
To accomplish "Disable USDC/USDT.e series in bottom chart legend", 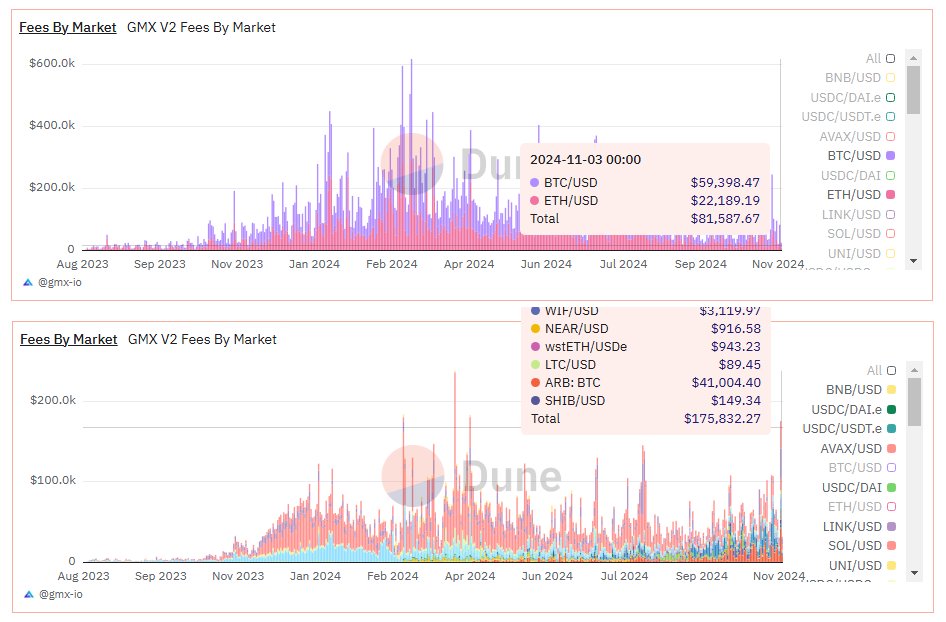I will click(x=849, y=428).
